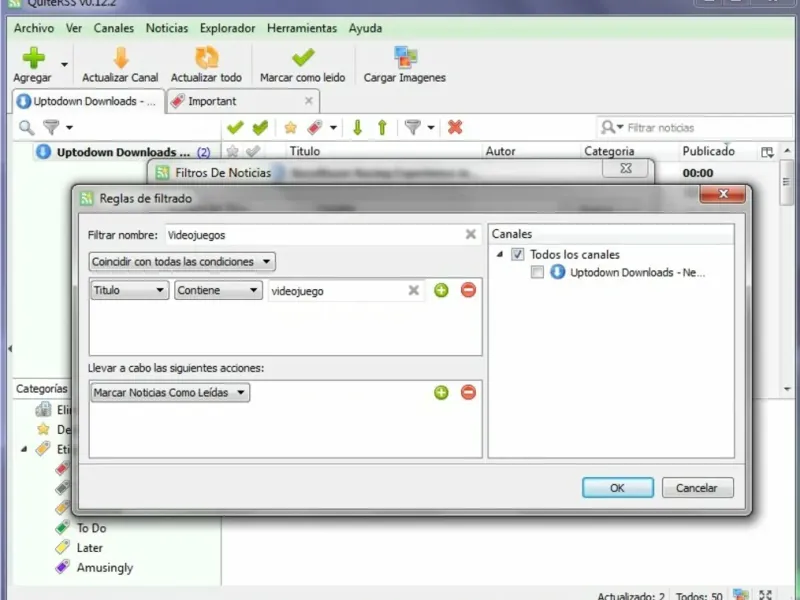Open the Canales menu
This screenshot has width=800, height=600.
[113, 29]
